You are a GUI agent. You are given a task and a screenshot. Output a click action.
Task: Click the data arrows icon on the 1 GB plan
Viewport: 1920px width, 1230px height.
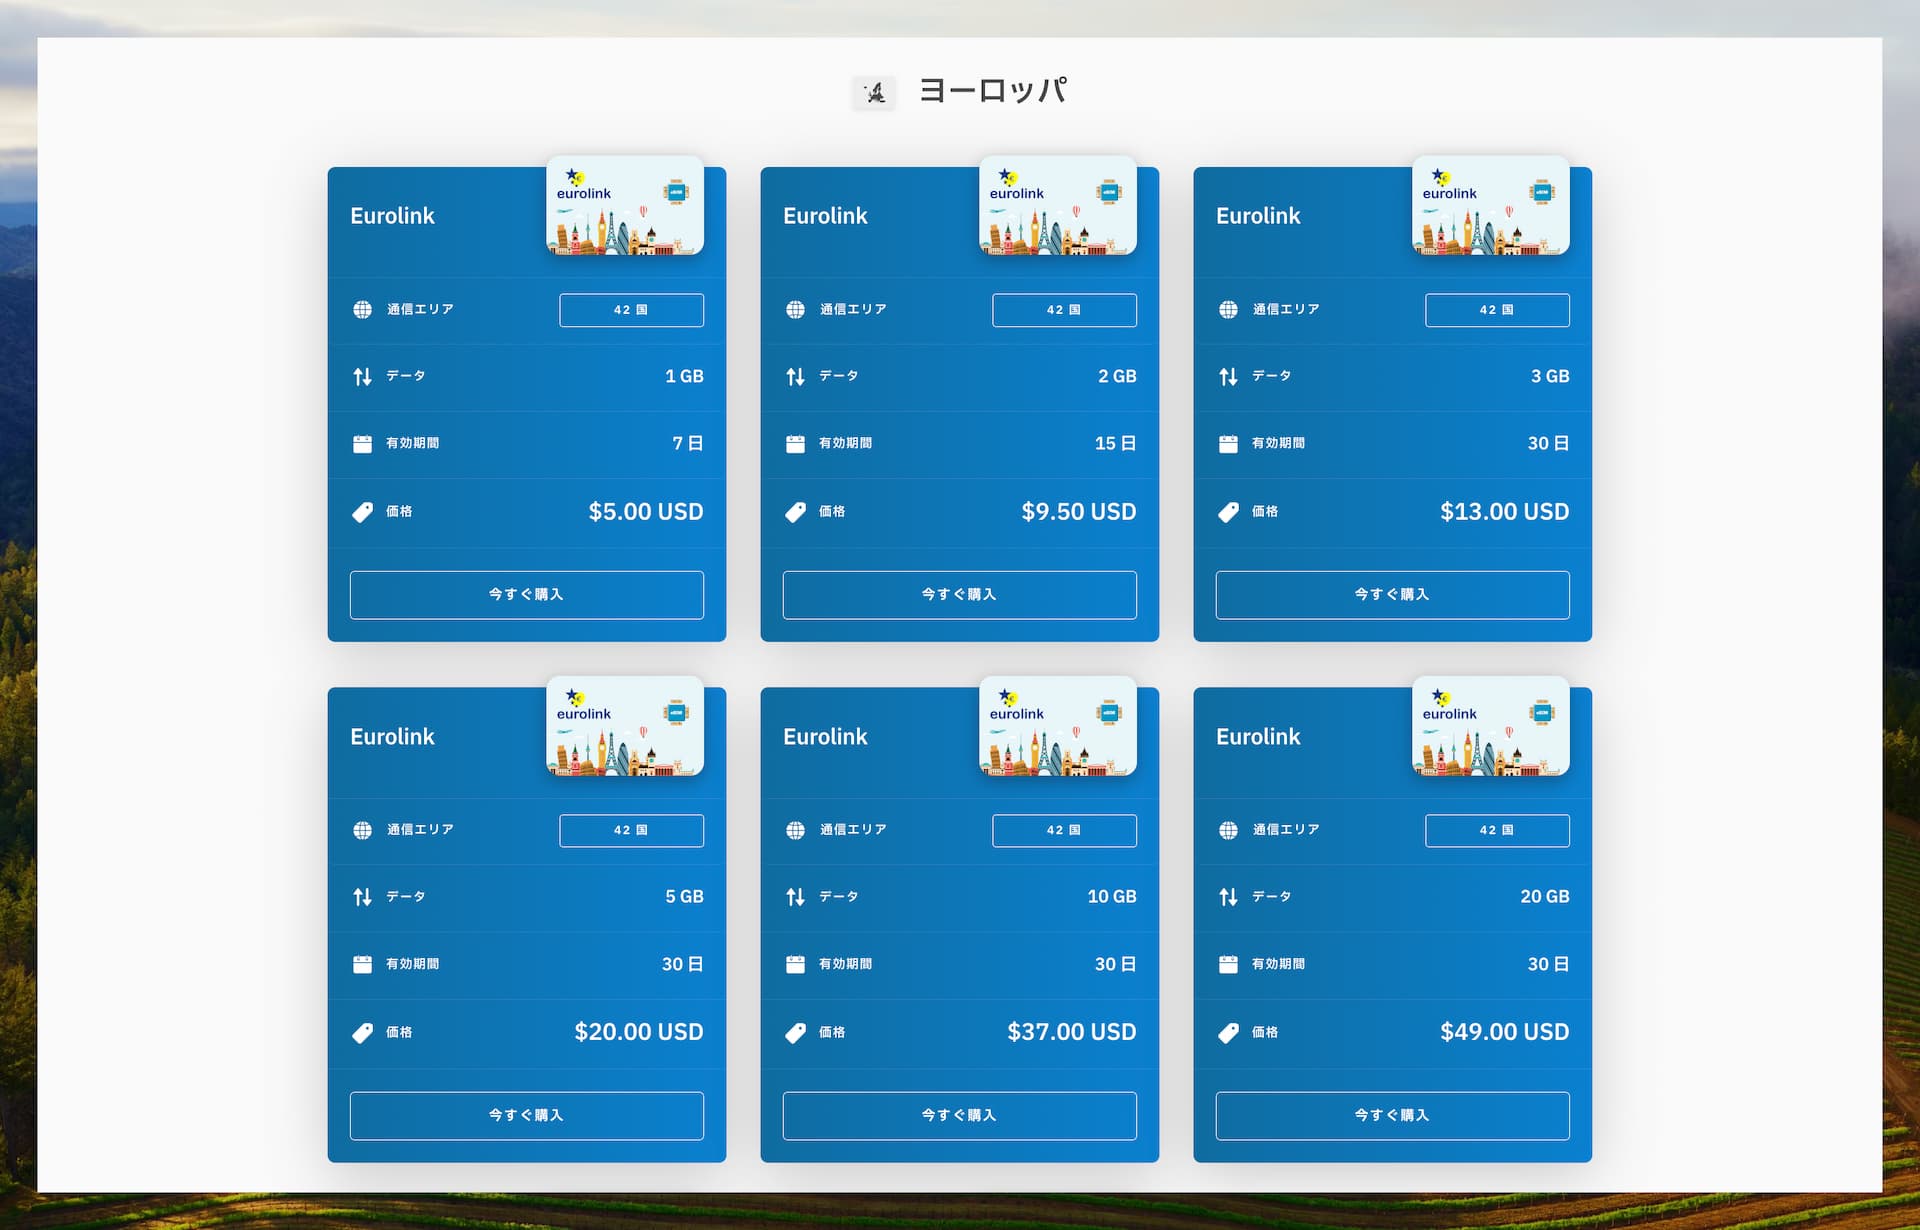click(x=362, y=377)
